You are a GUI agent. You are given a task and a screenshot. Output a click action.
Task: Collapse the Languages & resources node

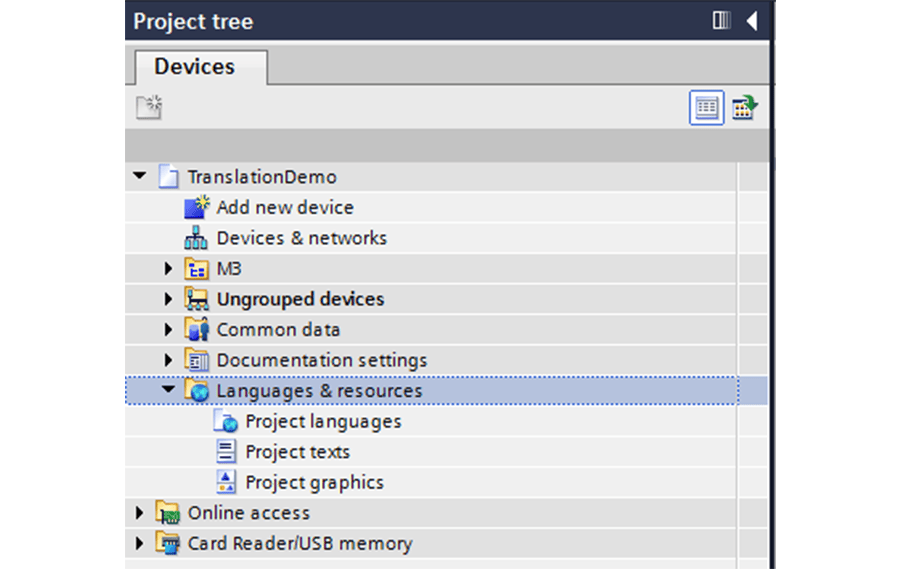[x=168, y=390]
